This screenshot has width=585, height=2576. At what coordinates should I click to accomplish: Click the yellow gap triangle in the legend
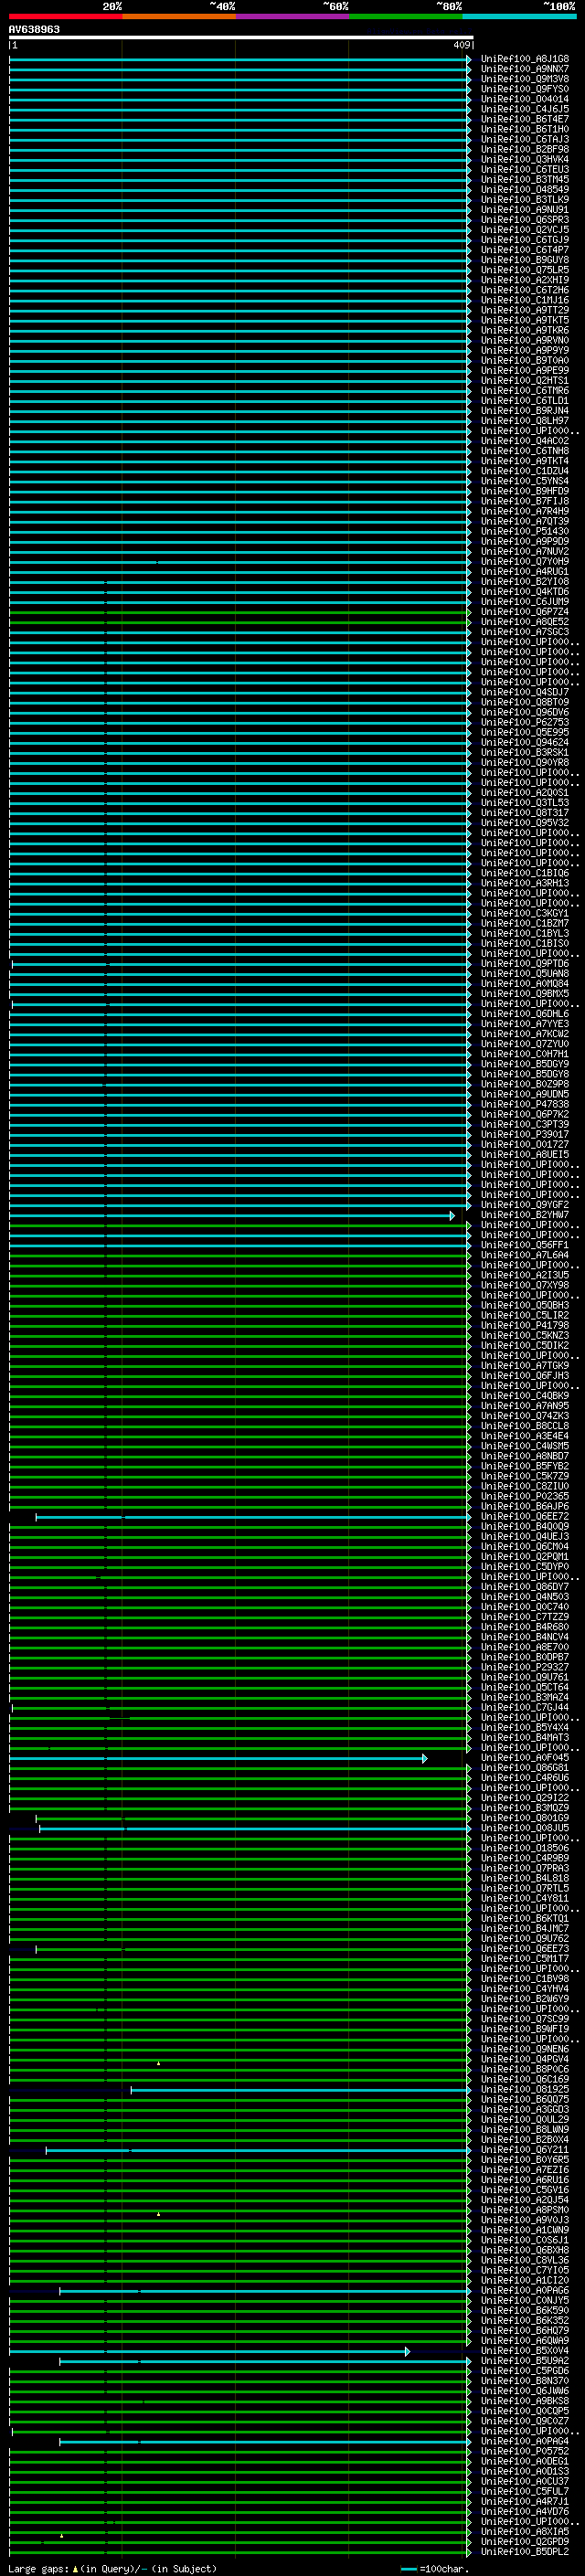75,2569
